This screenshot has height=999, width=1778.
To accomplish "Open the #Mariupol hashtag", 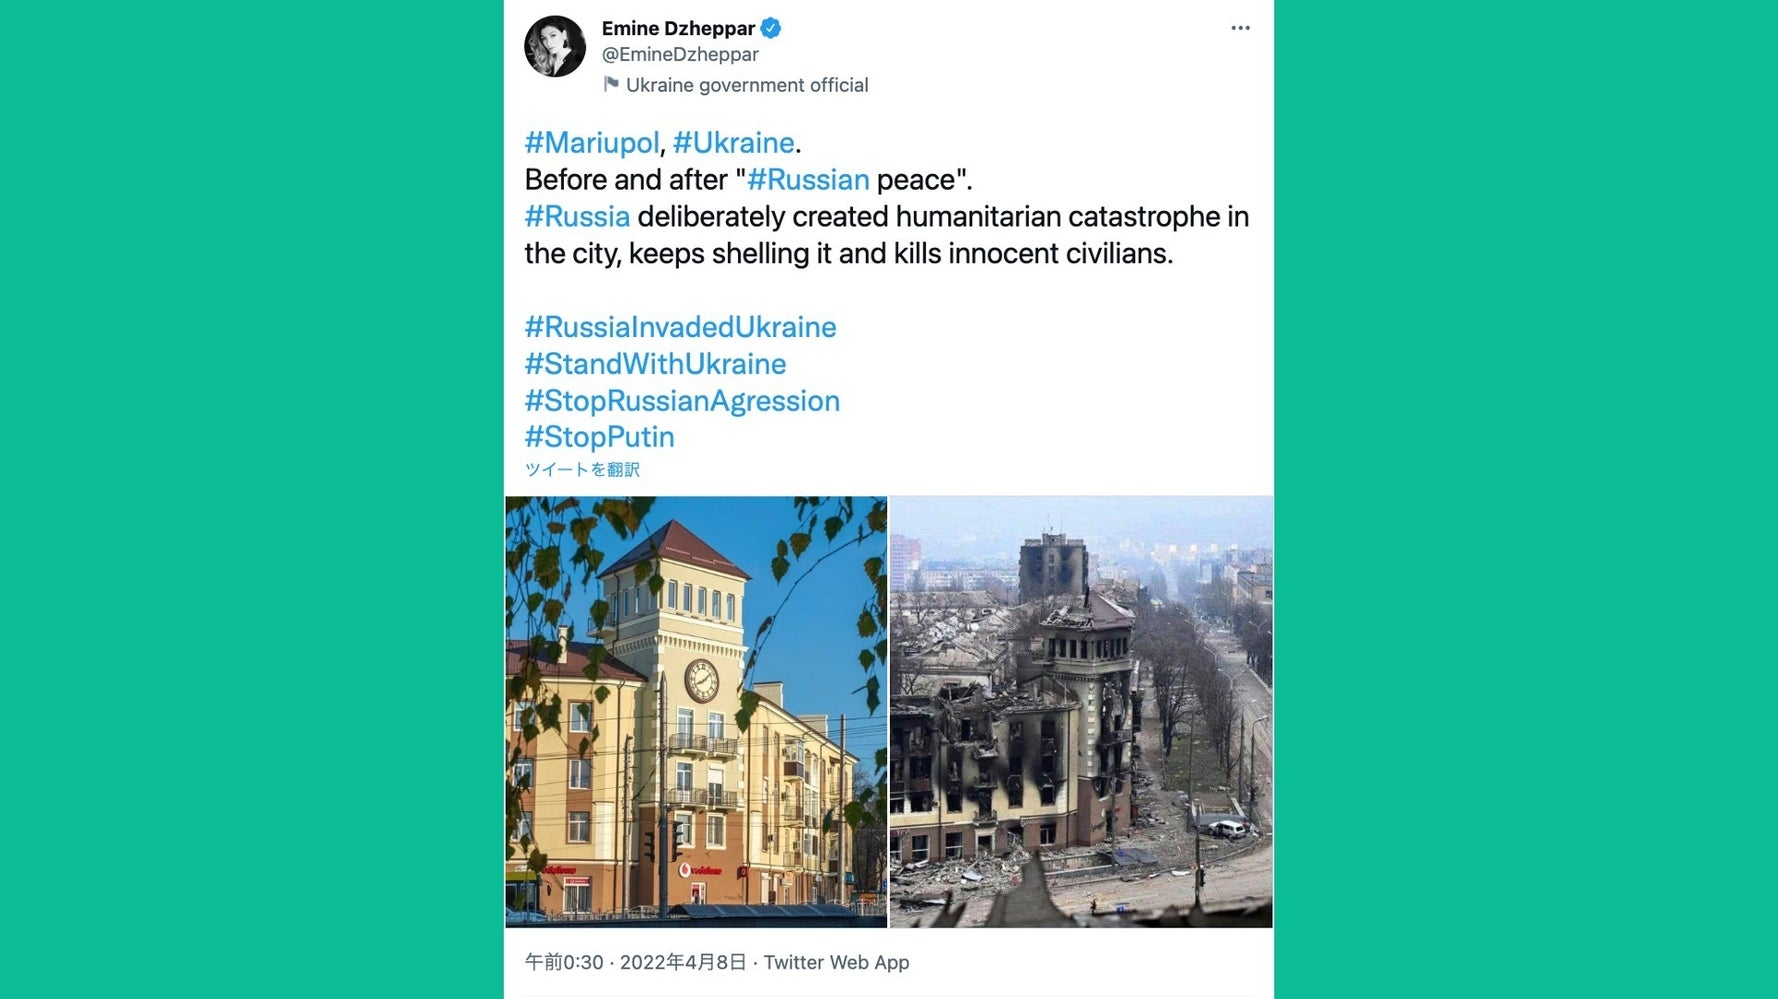I will tap(592, 143).
